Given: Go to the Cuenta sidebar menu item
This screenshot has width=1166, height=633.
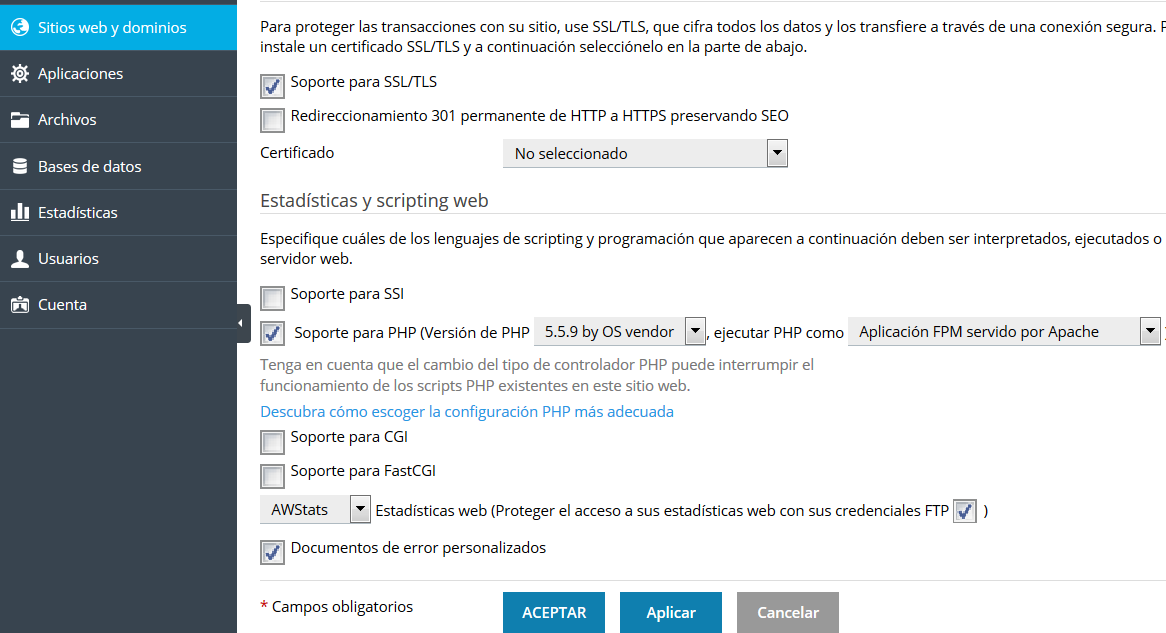Looking at the screenshot, I should 62,305.
